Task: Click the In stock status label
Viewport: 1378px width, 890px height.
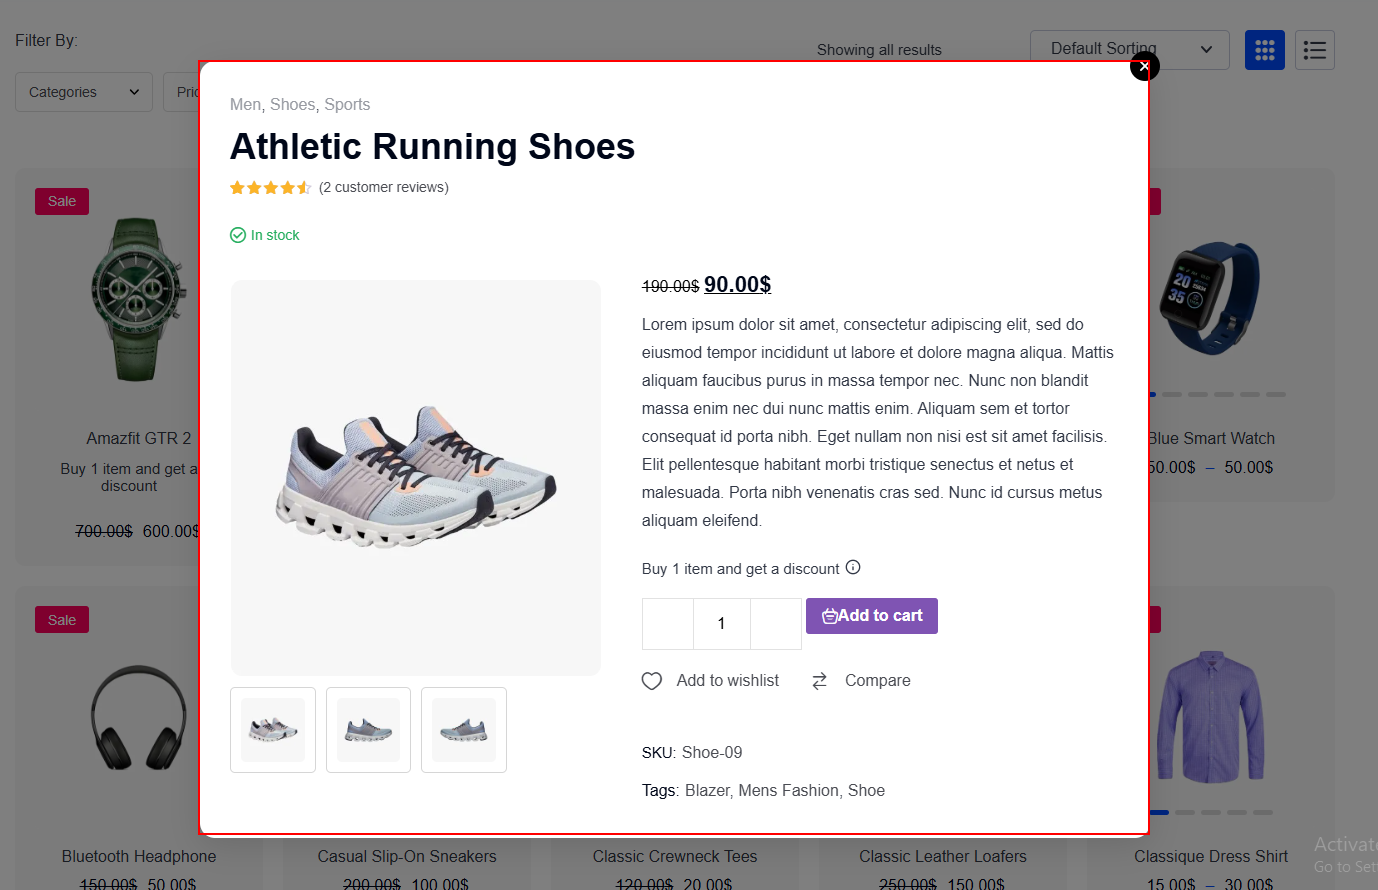Action: pyautogui.click(x=265, y=235)
